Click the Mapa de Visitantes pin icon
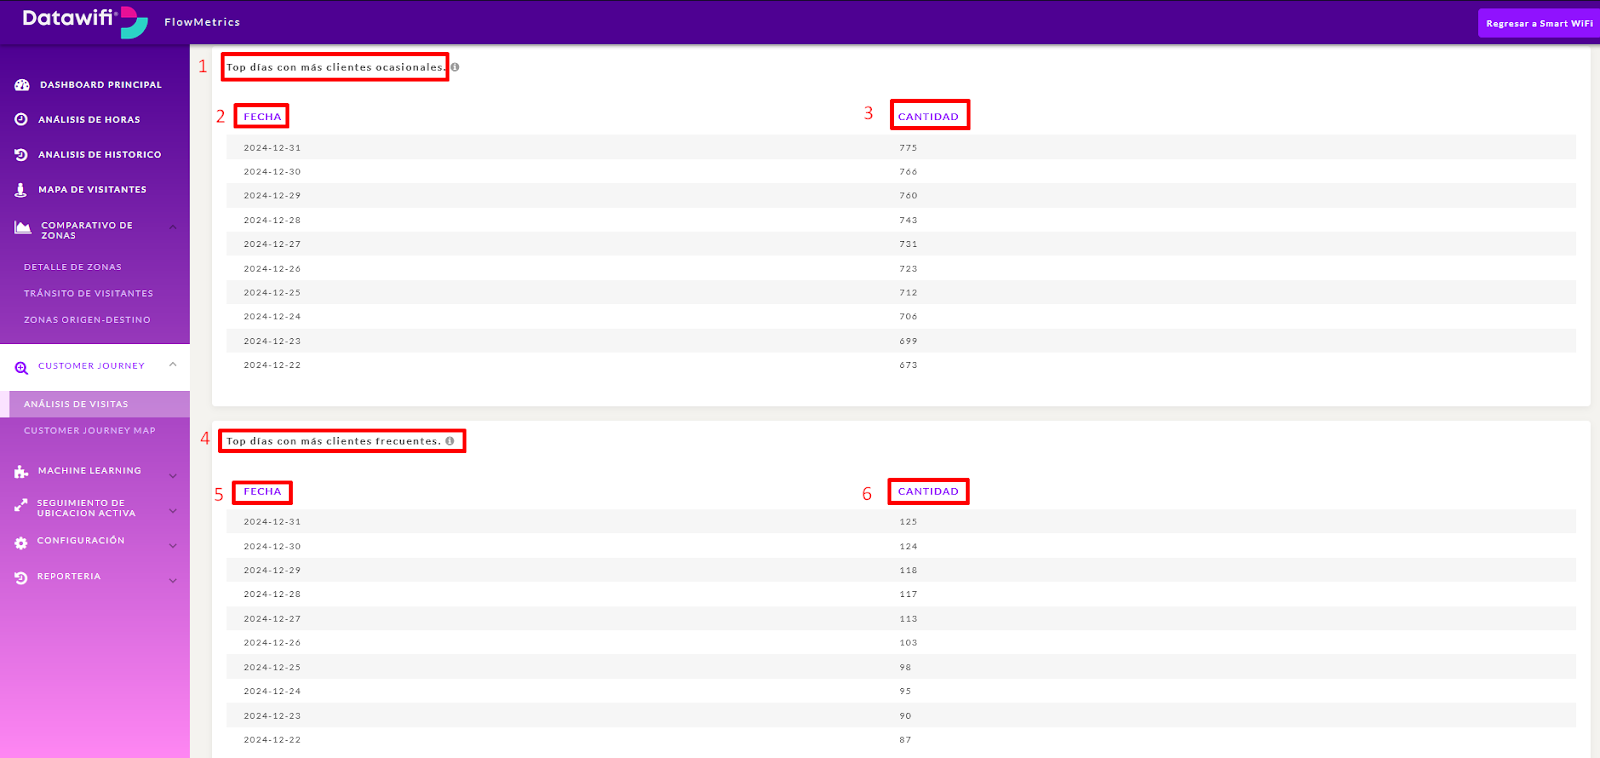This screenshot has width=1600, height=758. pyautogui.click(x=21, y=189)
